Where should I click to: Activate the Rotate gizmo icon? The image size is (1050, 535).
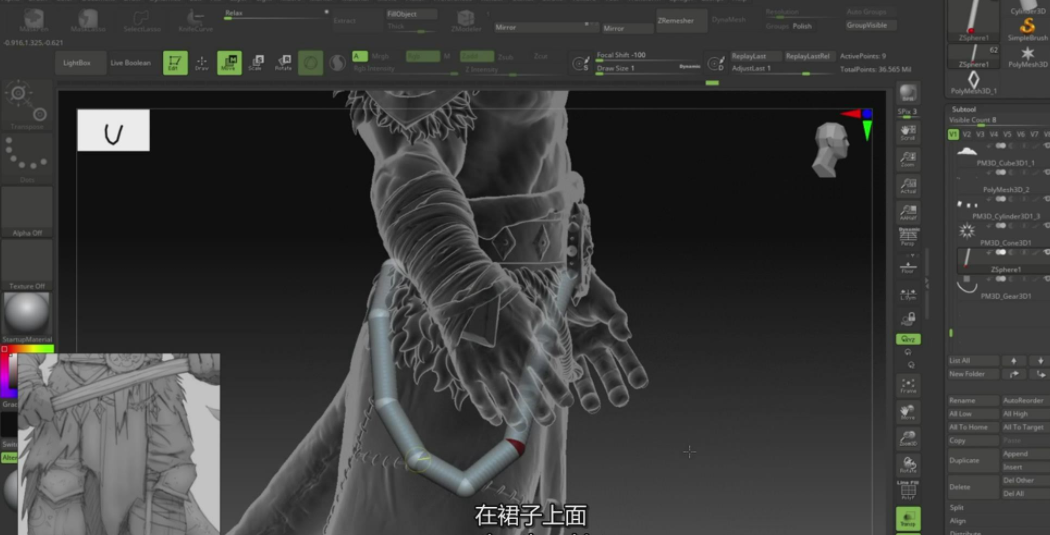(283, 63)
